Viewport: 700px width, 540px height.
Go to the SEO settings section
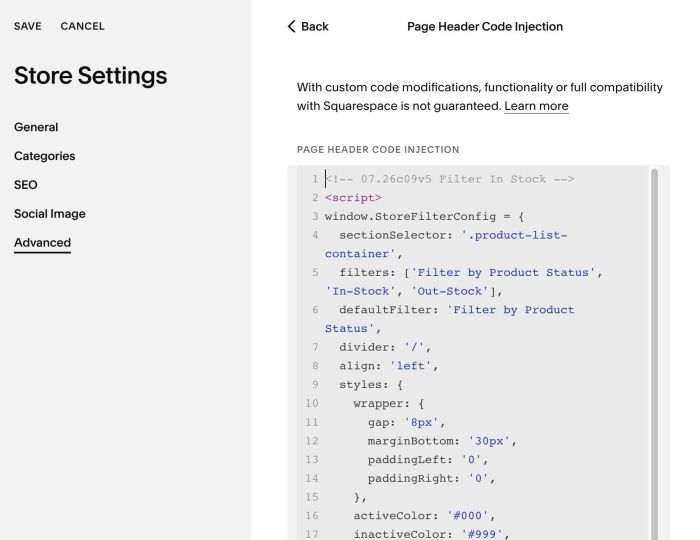pos(26,185)
